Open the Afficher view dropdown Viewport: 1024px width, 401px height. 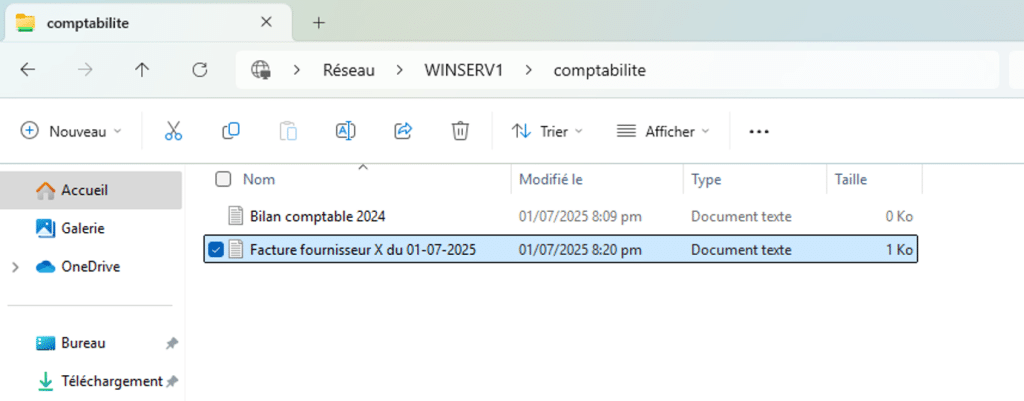point(663,131)
